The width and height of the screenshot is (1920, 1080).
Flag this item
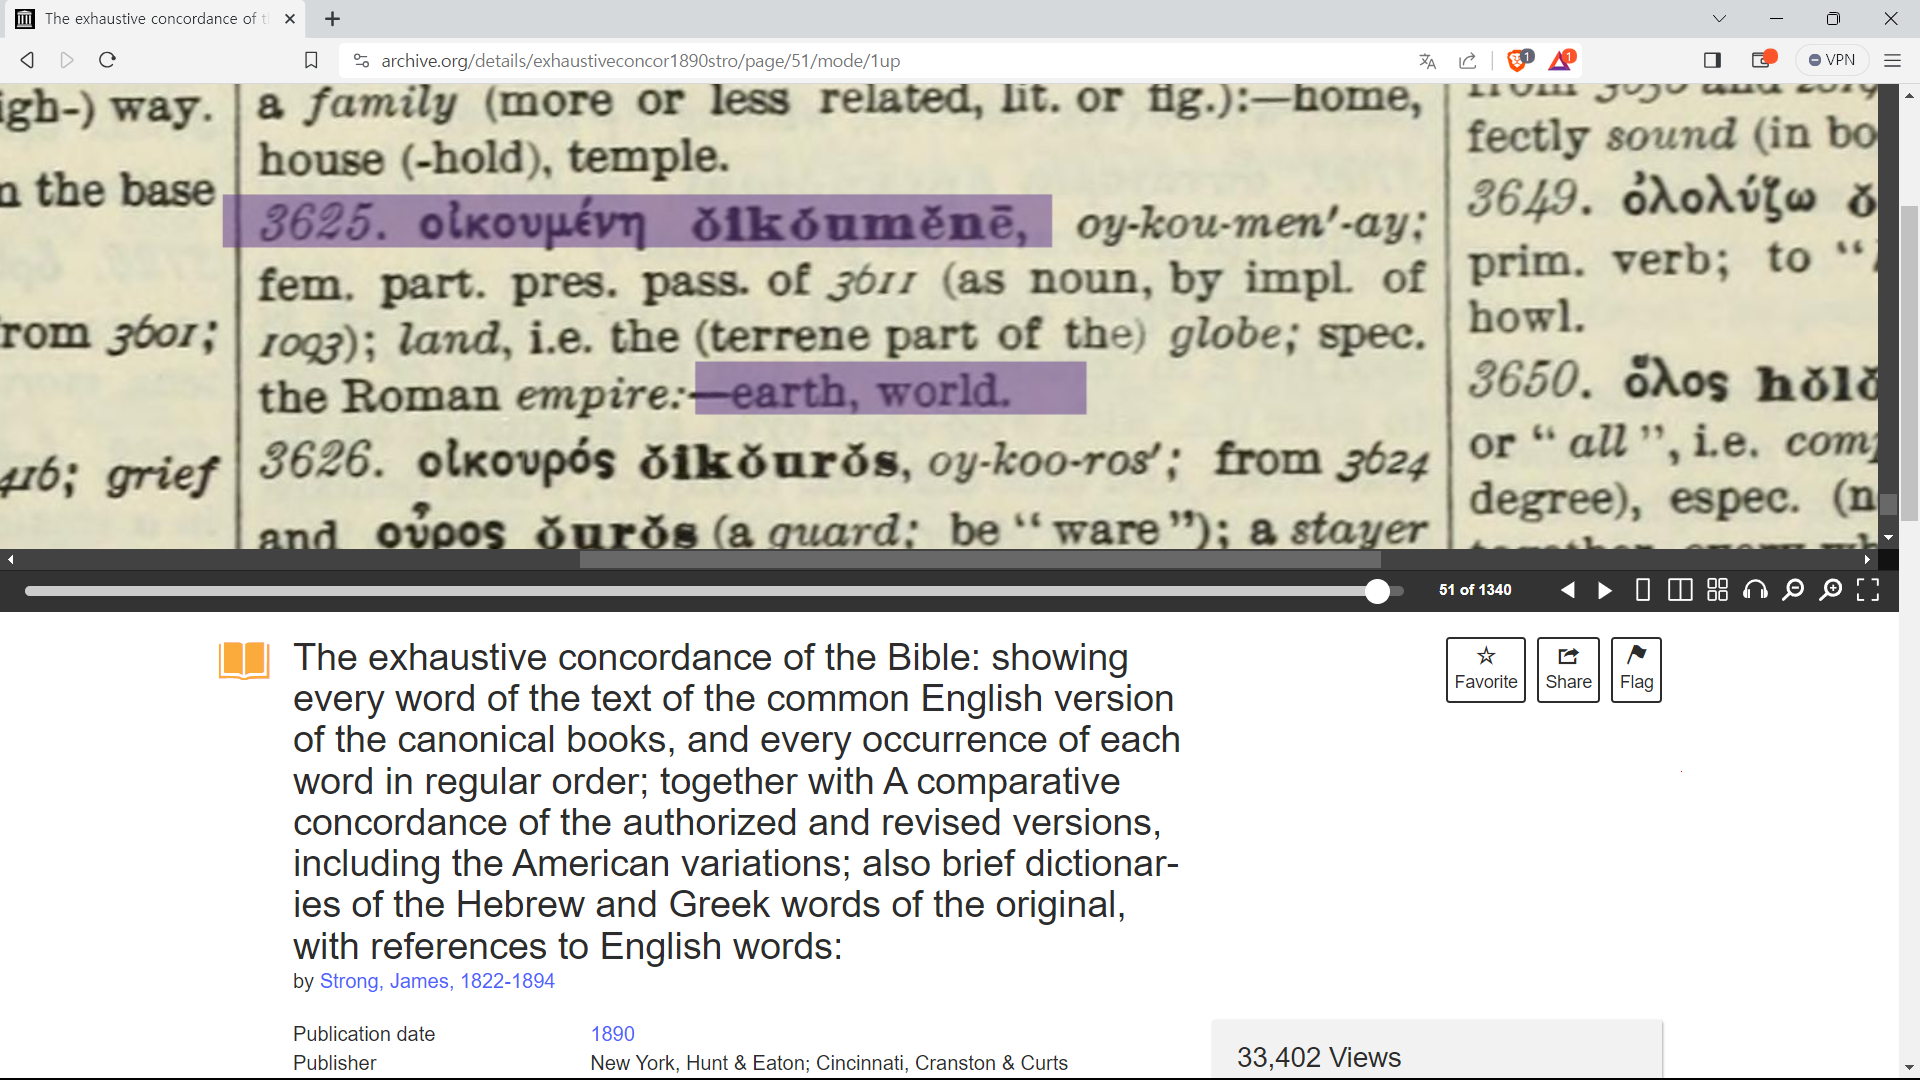coord(1636,669)
